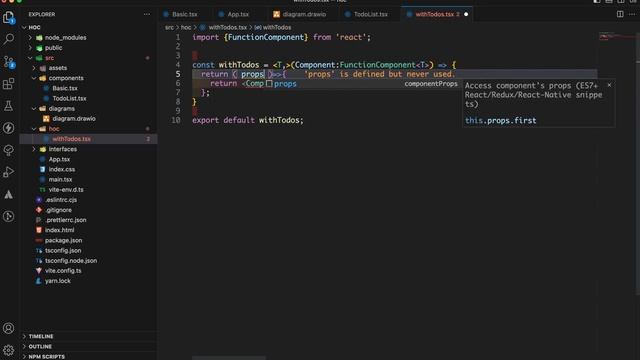This screenshot has width=640, height=360.
Task: Select withTodos.tsx in the file tree
Action: (89, 139)
